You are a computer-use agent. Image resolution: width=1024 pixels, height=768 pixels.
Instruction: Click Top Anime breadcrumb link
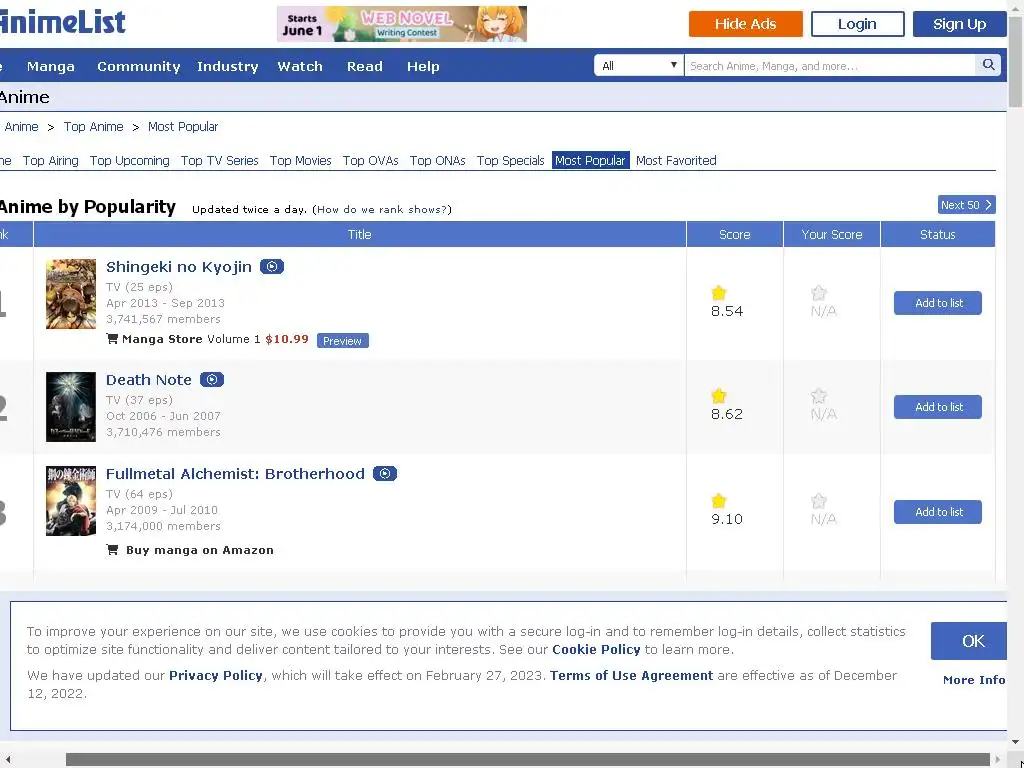(93, 127)
